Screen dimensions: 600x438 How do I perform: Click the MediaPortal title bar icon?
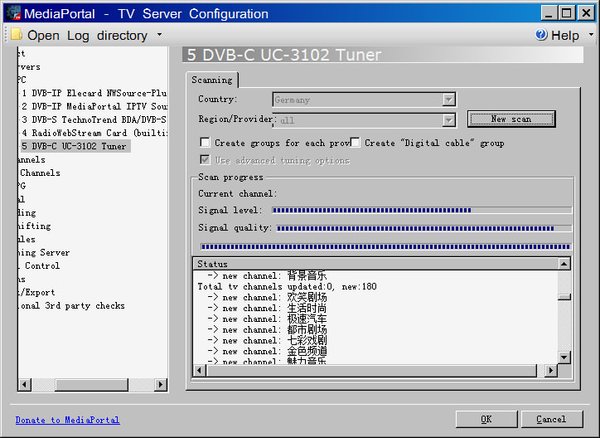point(13,13)
